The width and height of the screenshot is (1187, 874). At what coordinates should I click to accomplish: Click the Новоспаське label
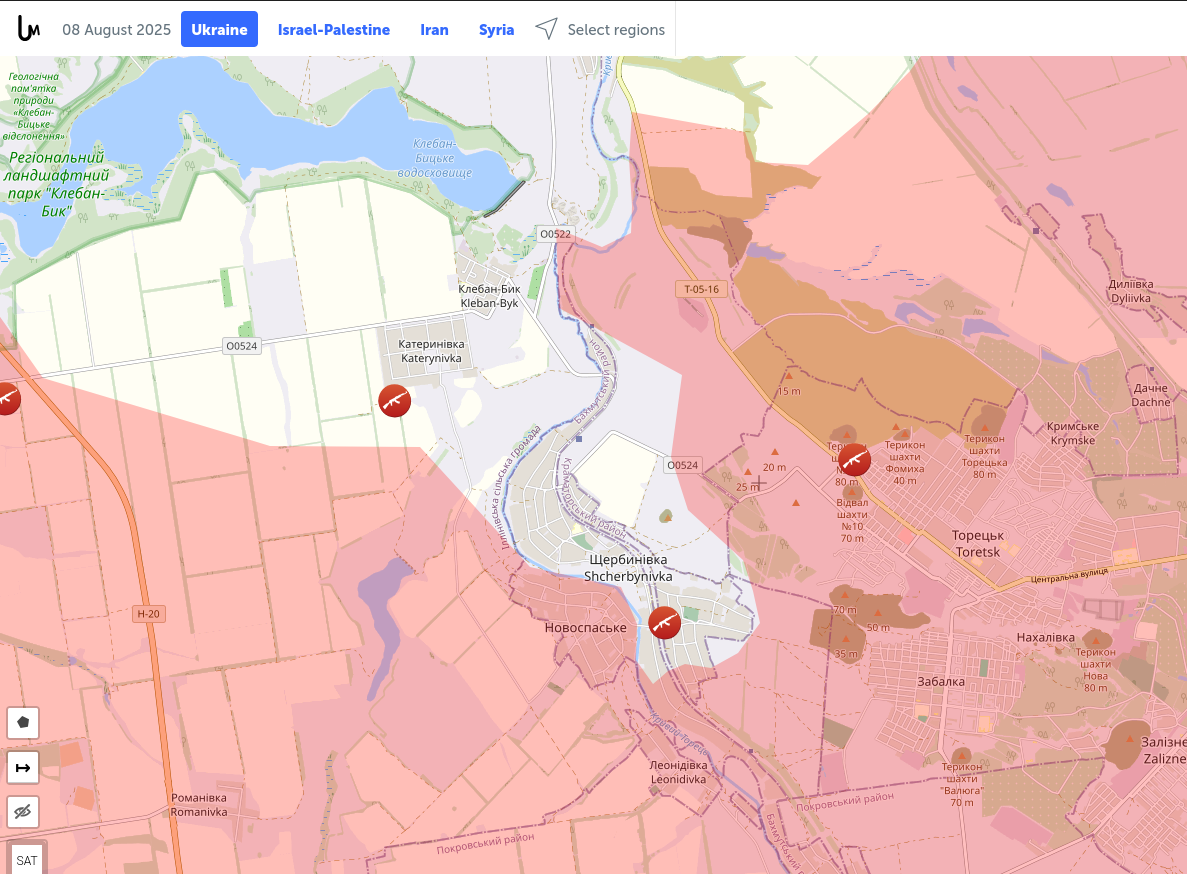pos(586,627)
